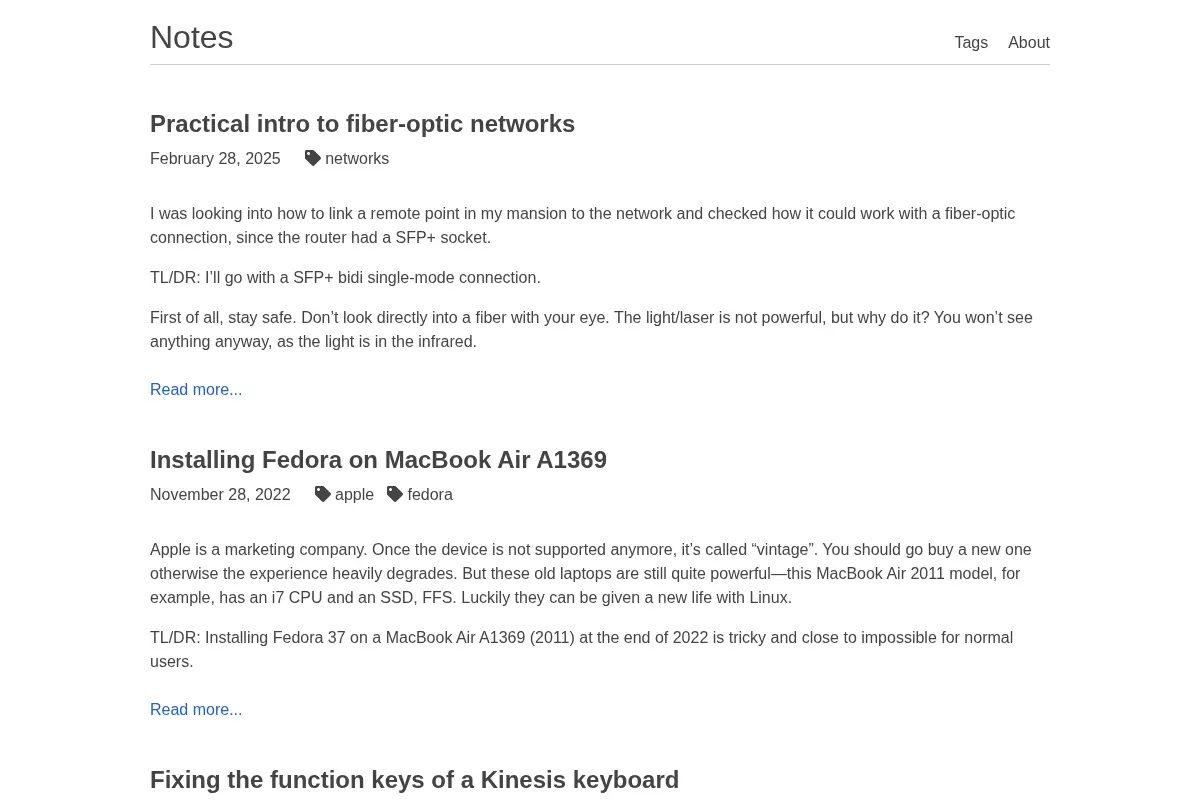This screenshot has width=1200, height=800.
Task: Open the Kinesis keyboard function keys post
Action: 414,780
